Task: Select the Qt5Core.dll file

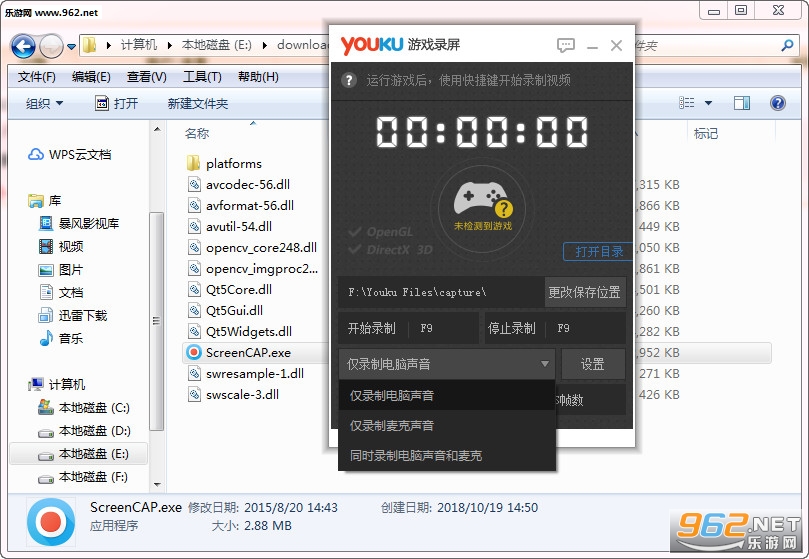Action: click(x=230, y=290)
